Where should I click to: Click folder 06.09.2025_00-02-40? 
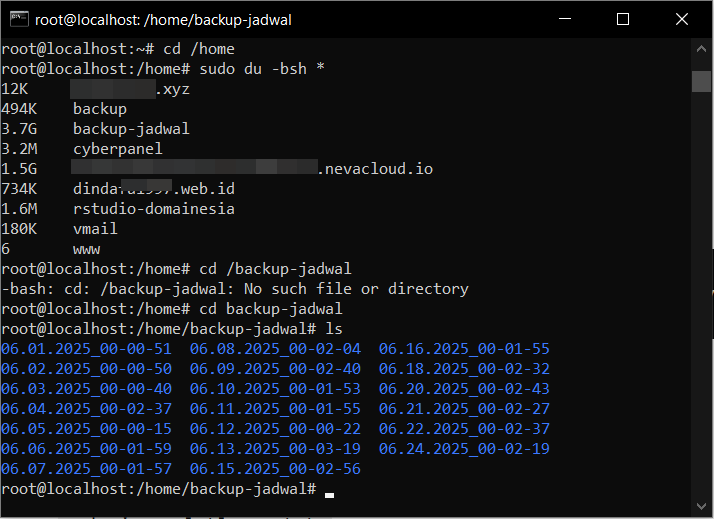pos(275,369)
